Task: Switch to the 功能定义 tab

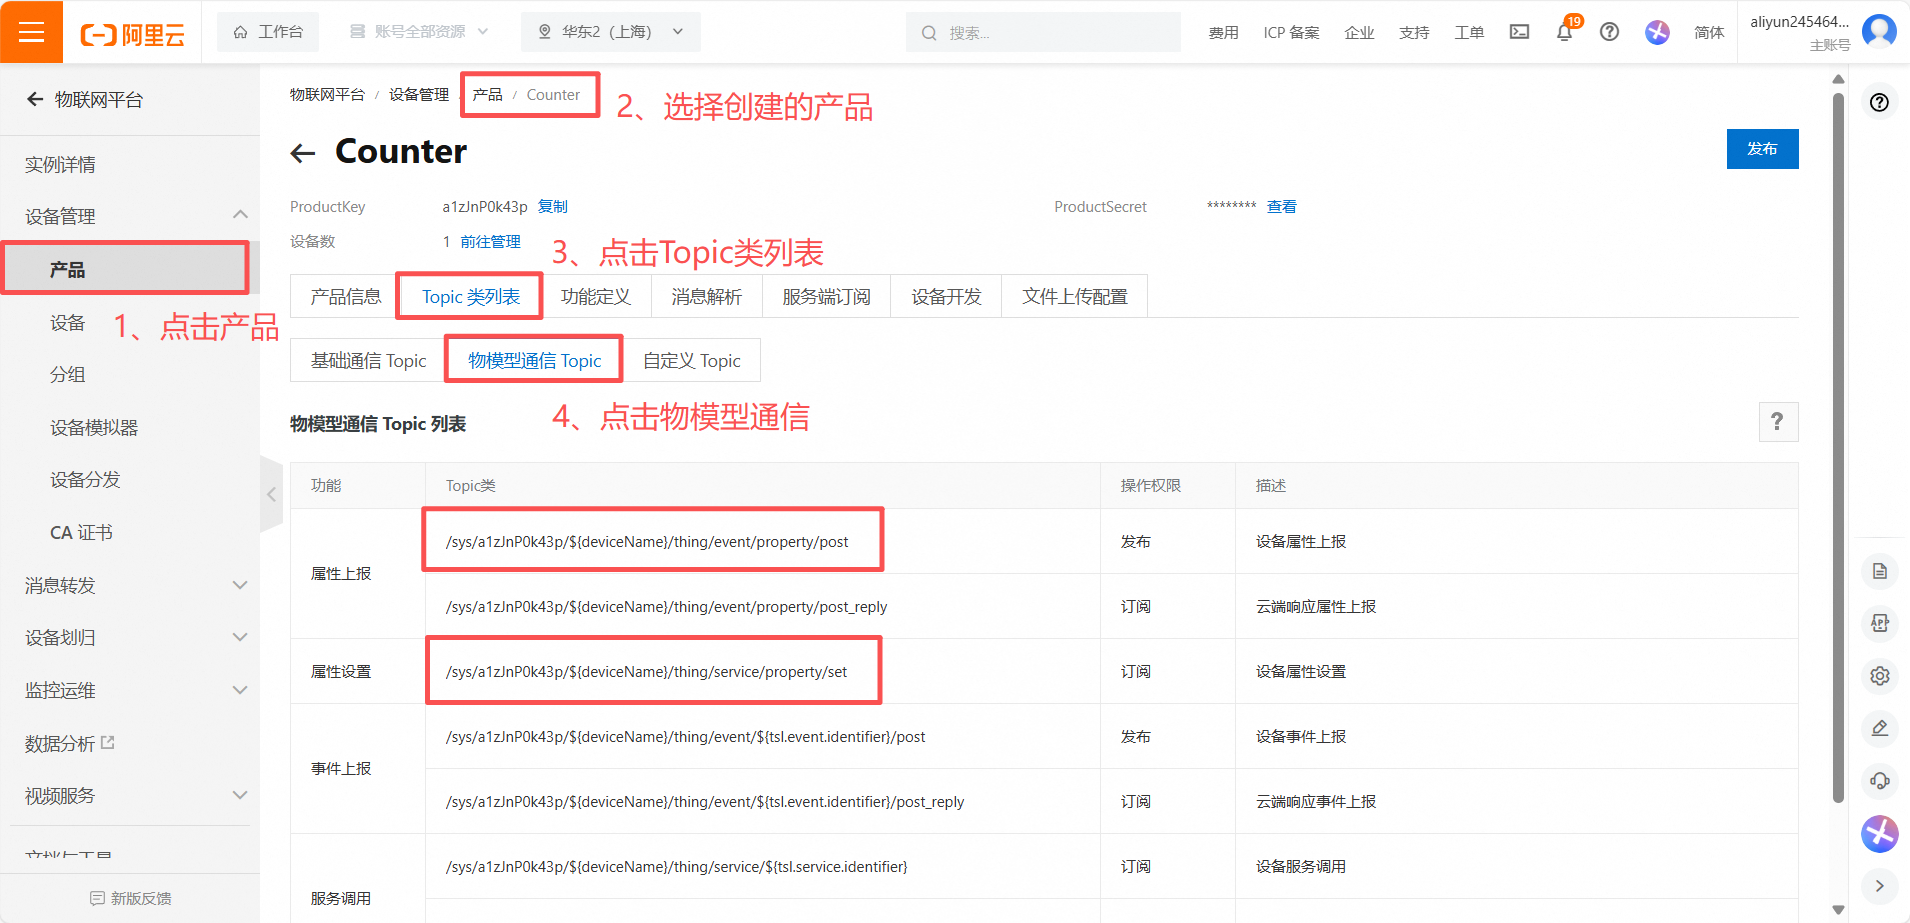Action: 595,297
